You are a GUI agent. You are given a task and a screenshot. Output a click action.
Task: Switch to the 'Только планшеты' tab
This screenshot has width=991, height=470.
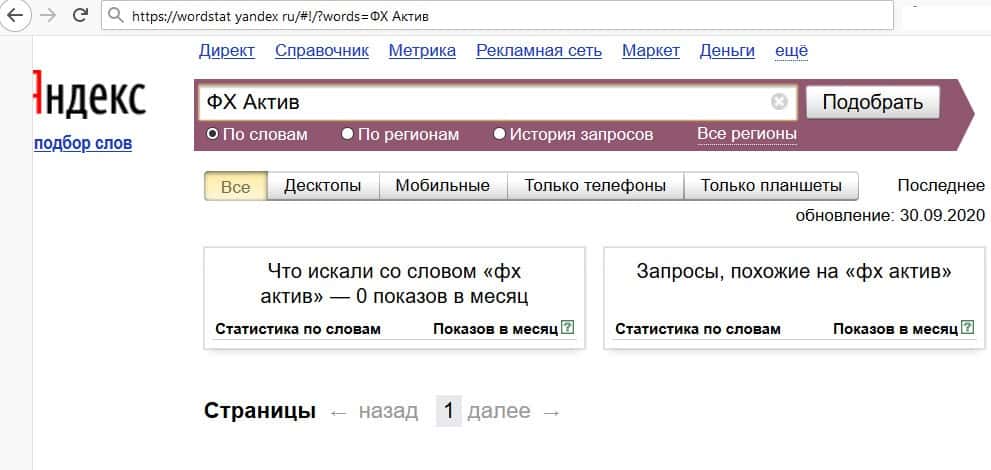pos(771,186)
